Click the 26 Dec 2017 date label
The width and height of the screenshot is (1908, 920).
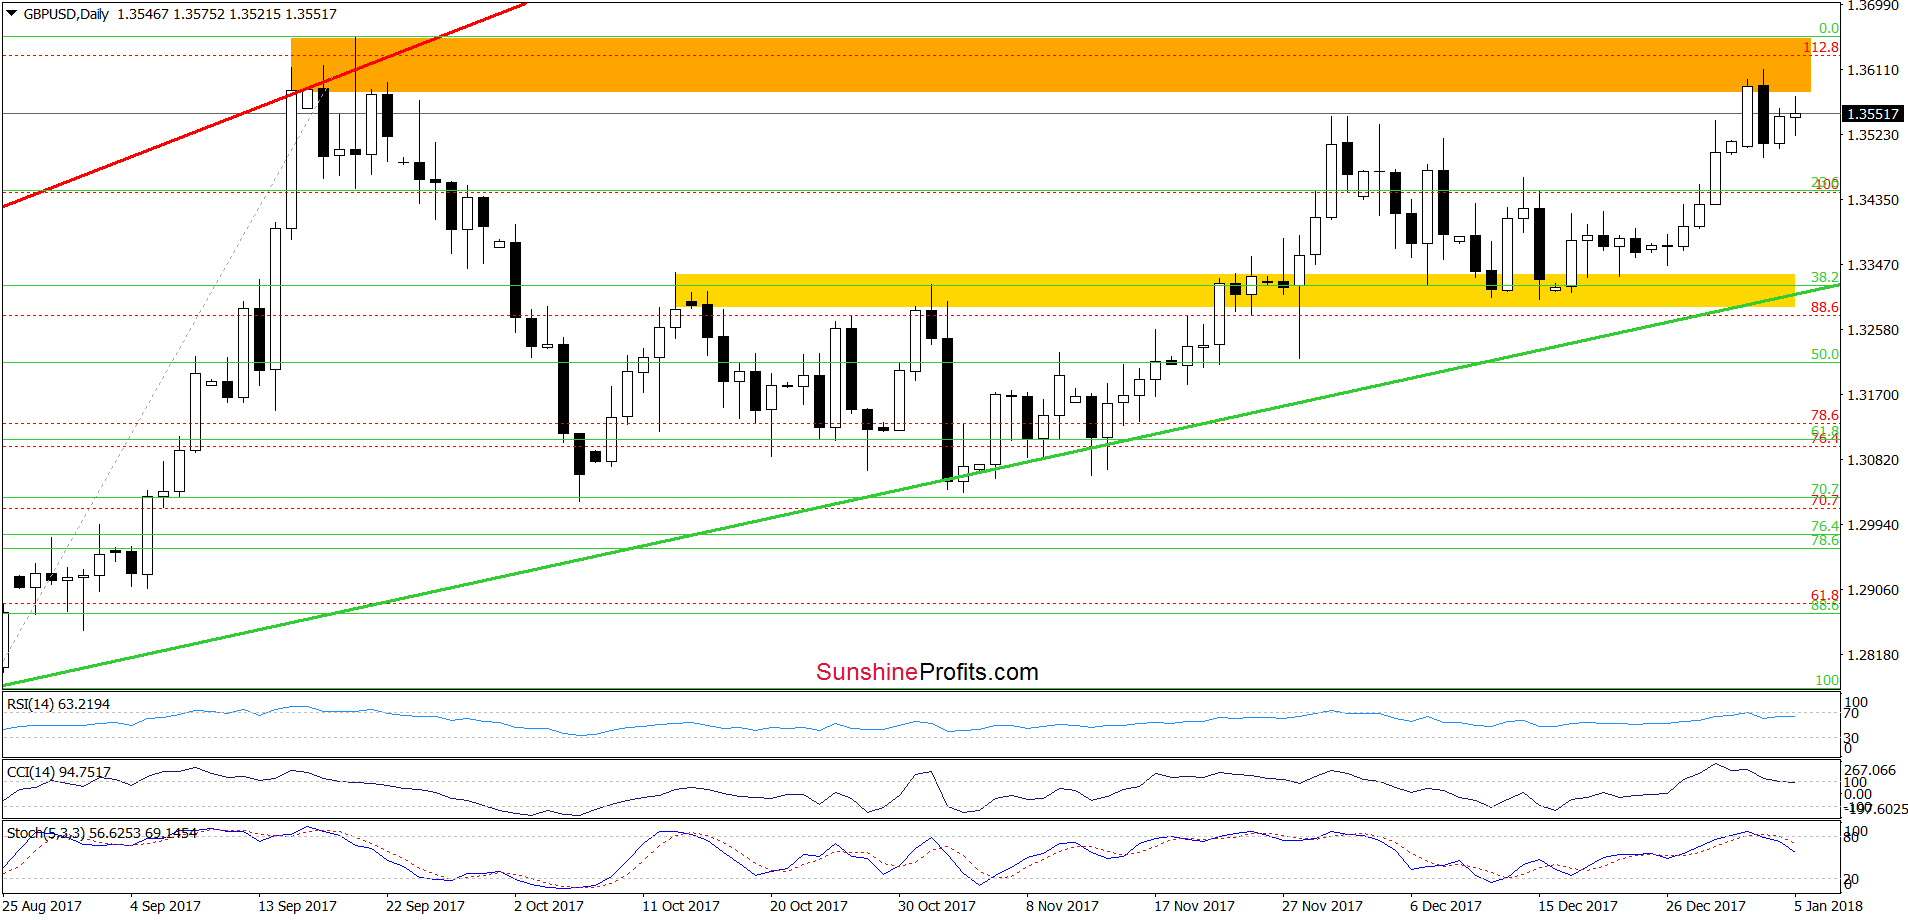(x=1706, y=906)
